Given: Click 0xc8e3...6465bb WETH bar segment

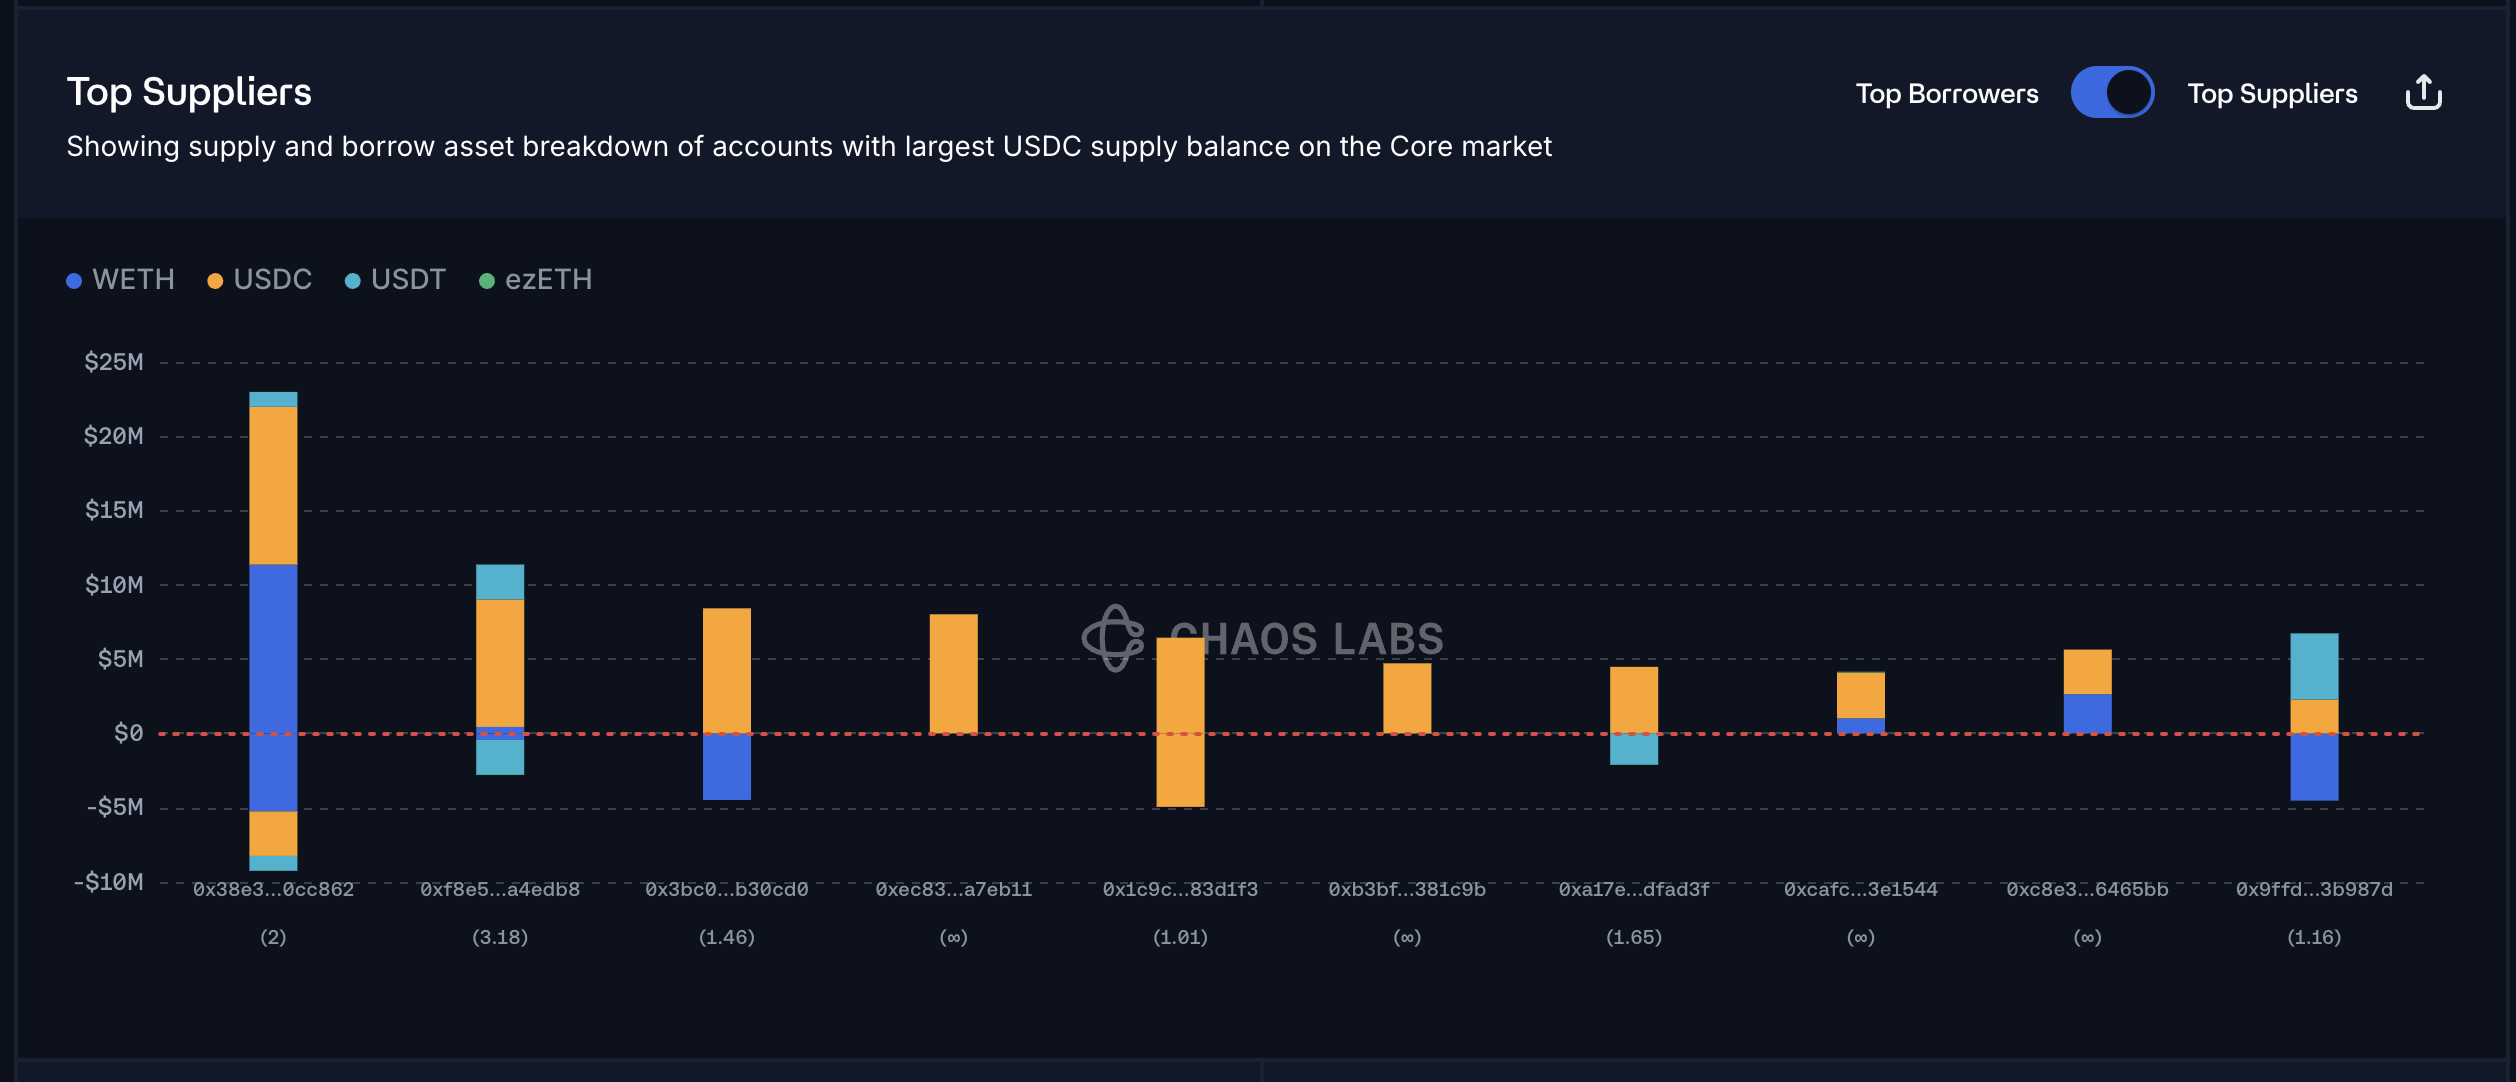Looking at the screenshot, I should pos(2087,713).
